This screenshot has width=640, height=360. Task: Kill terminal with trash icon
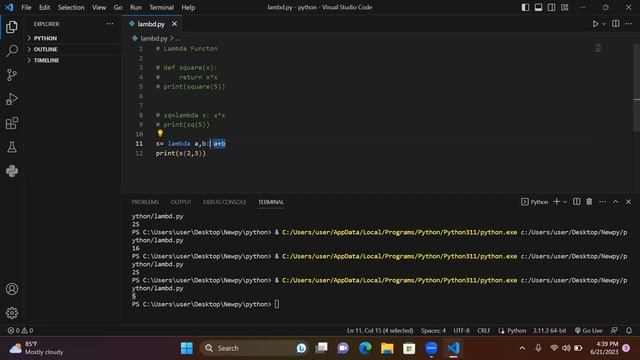589,202
